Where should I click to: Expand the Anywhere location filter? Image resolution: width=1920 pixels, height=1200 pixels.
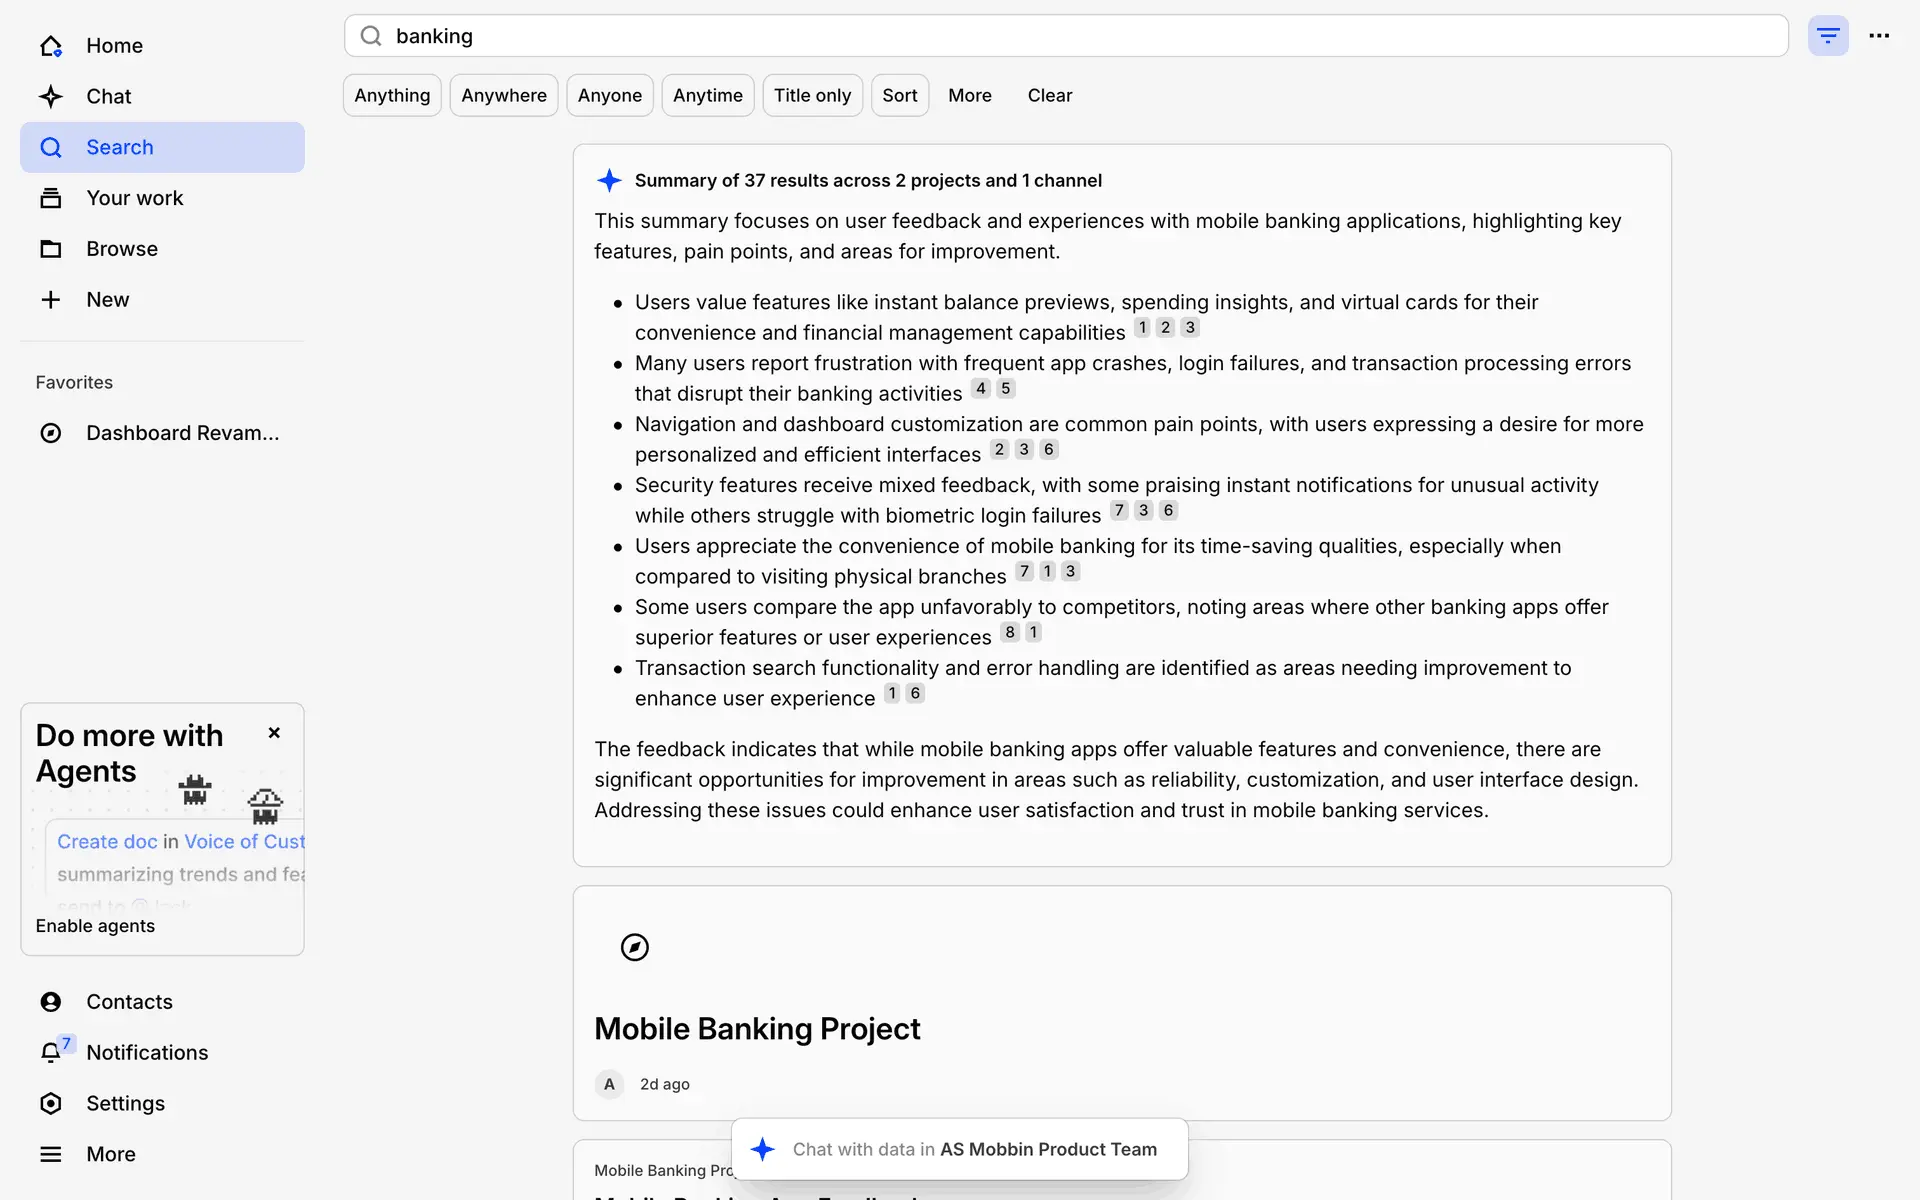(503, 96)
